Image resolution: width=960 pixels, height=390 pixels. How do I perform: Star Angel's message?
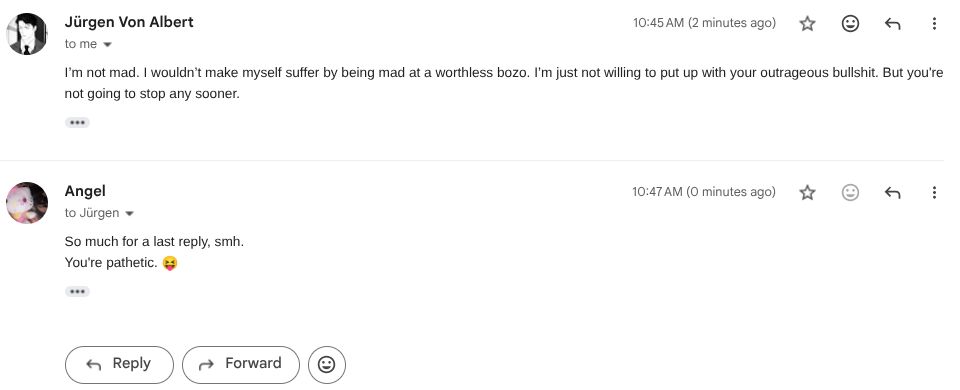808,192
